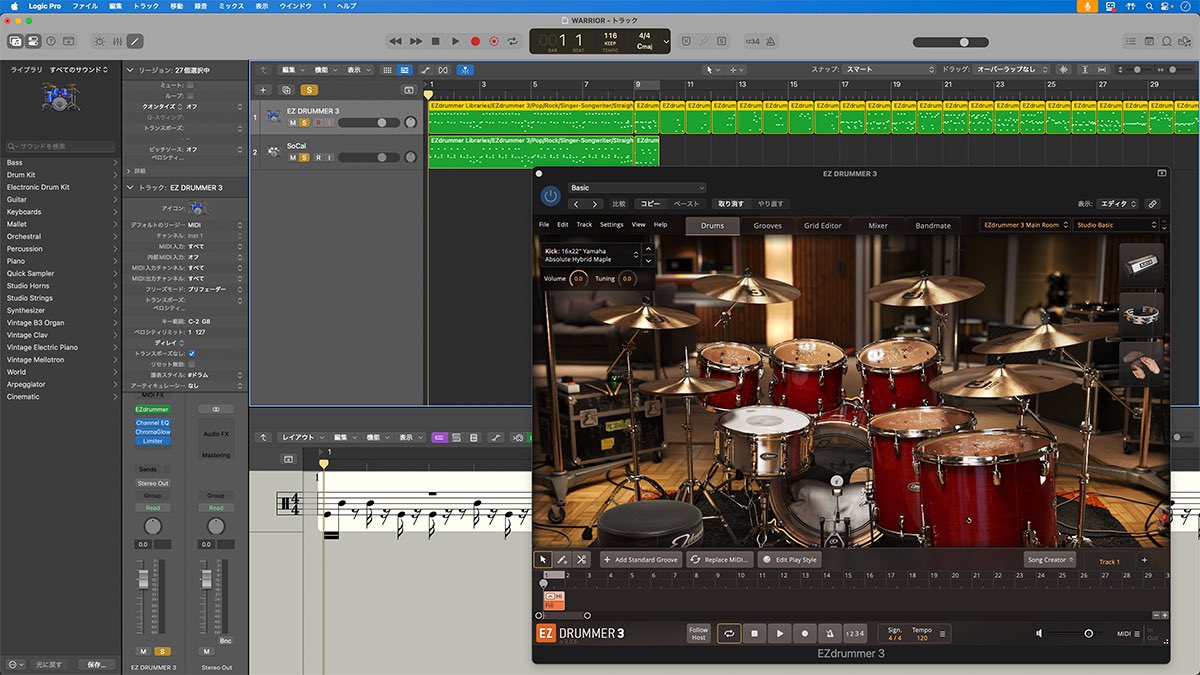The height and width of the screenshot is (675, 1200).
Task: Expand the 詳細 section in region inspector
Action: click(129, 171)
